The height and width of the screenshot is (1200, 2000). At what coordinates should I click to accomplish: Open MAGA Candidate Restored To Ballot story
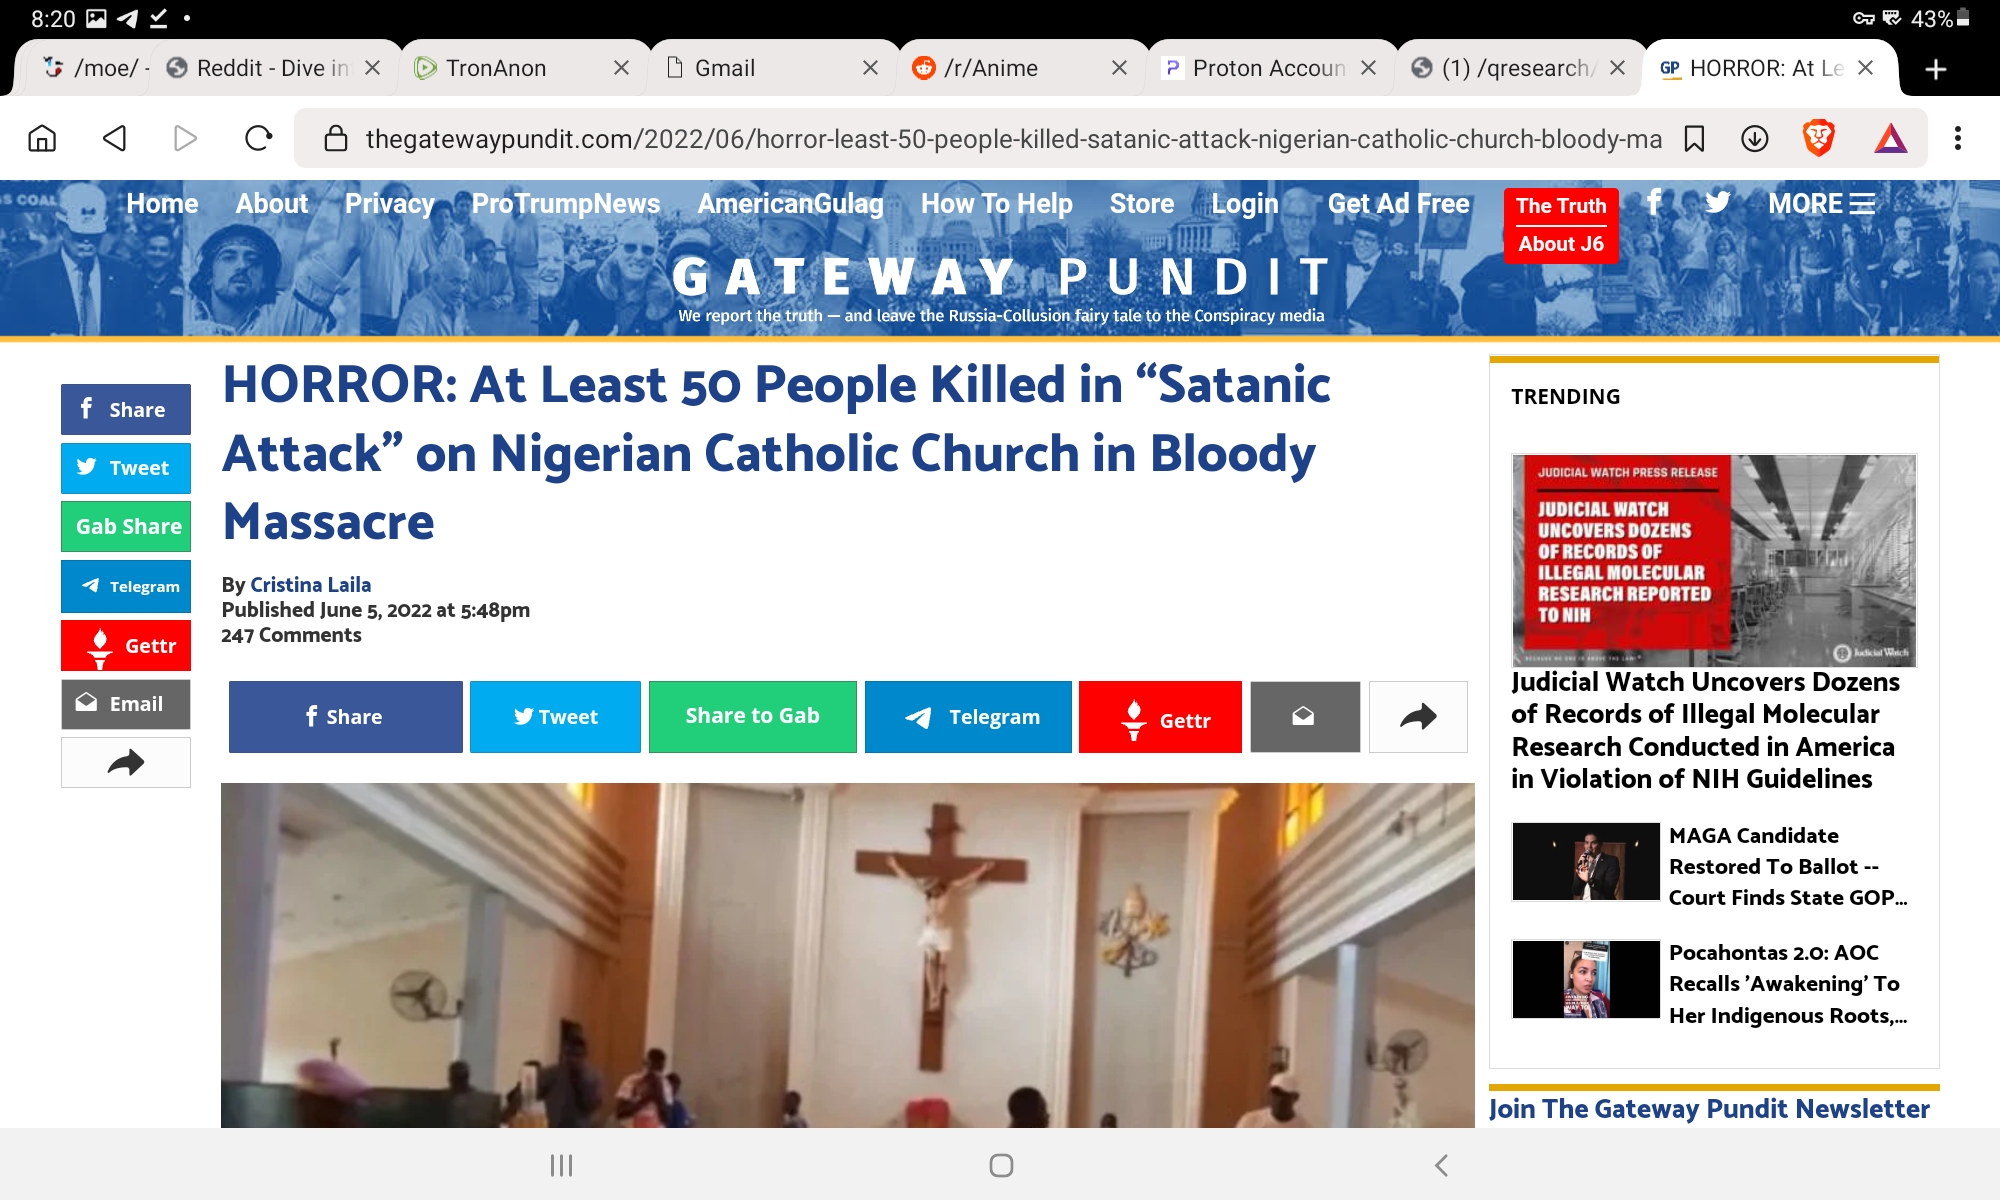coord(1788,866)
